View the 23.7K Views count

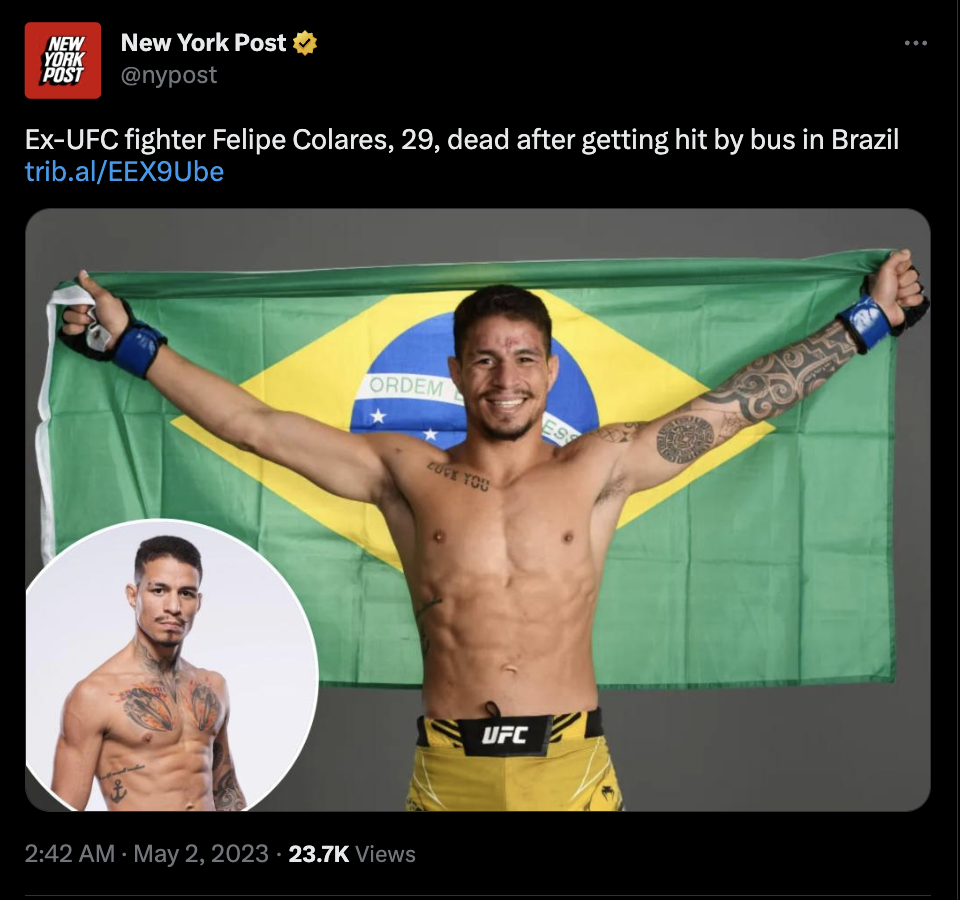tap(352, 853)
